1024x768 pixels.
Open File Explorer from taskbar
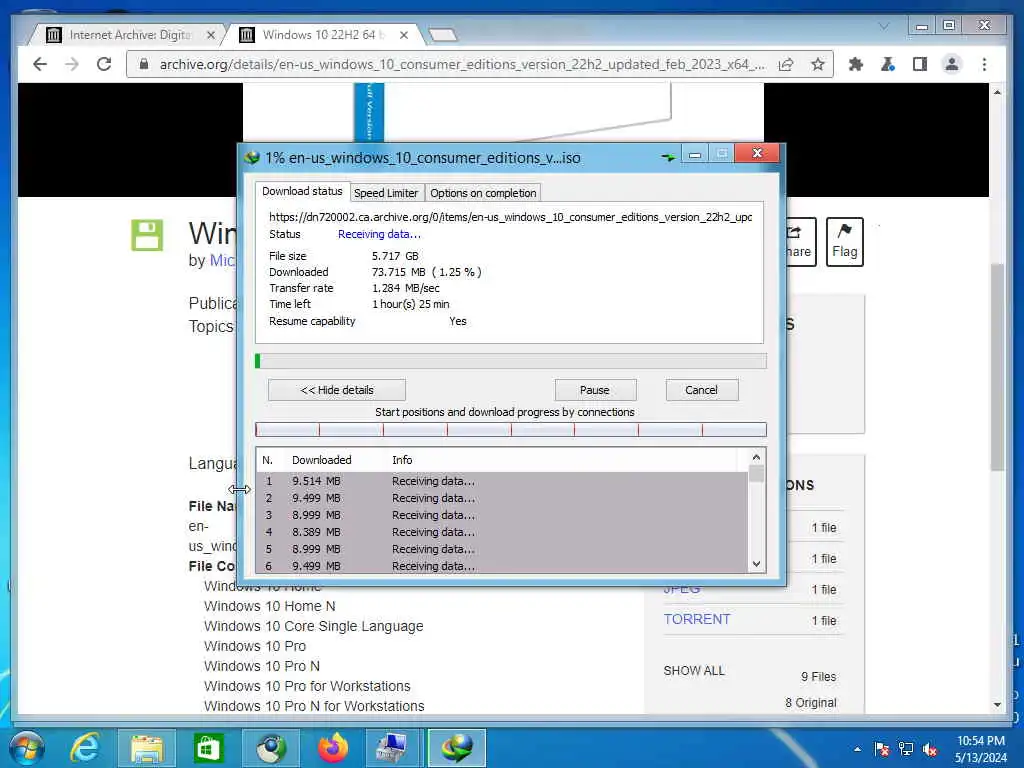146,748
